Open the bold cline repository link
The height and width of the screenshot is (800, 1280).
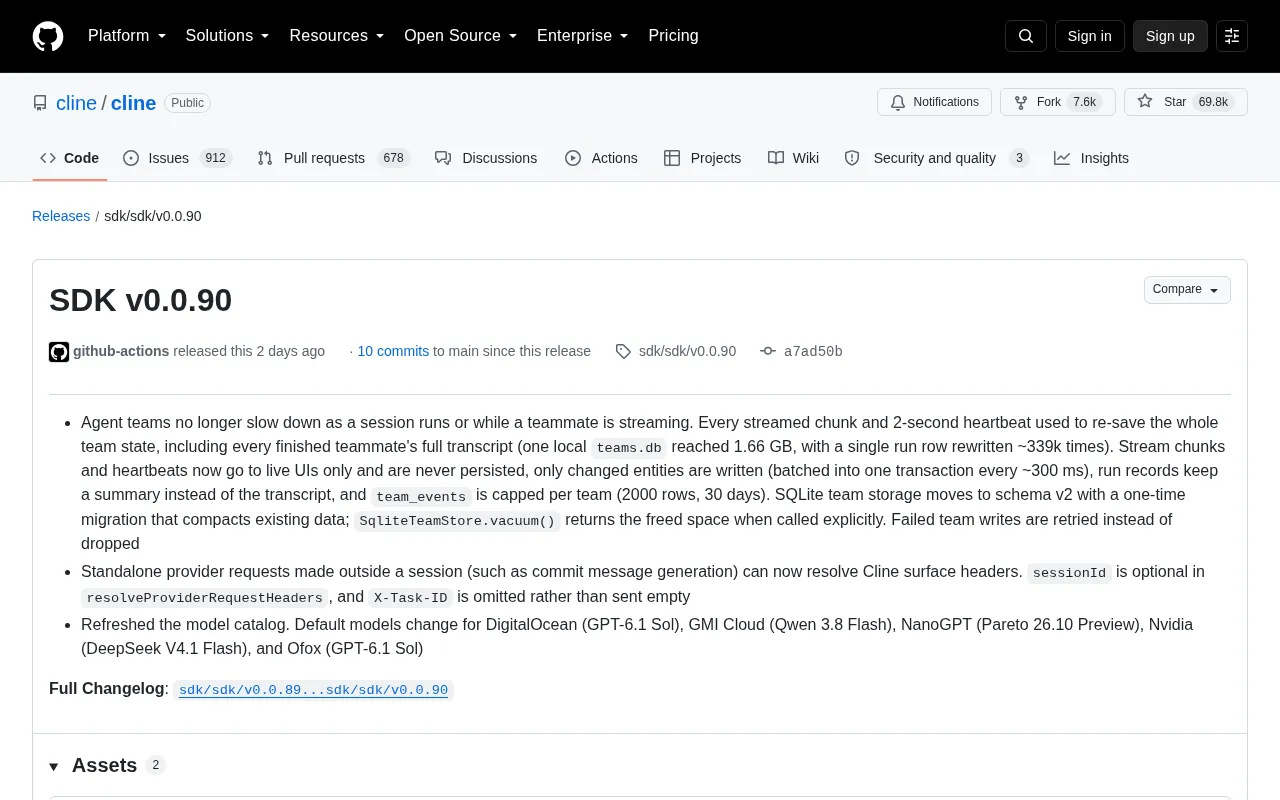(133, 103)
